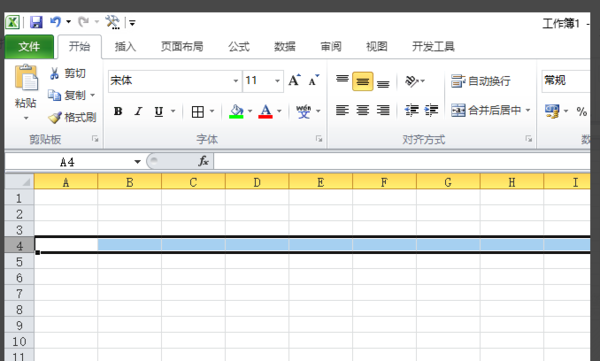Click the Redo arrow icon
This screenshot has width=600, height=361.
click(83, 22)
